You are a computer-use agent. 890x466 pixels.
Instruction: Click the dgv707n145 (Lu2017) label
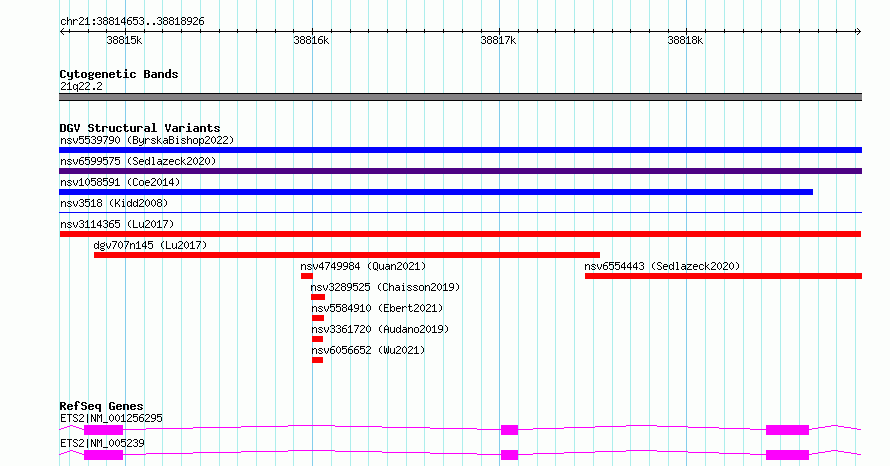[150, 245]
